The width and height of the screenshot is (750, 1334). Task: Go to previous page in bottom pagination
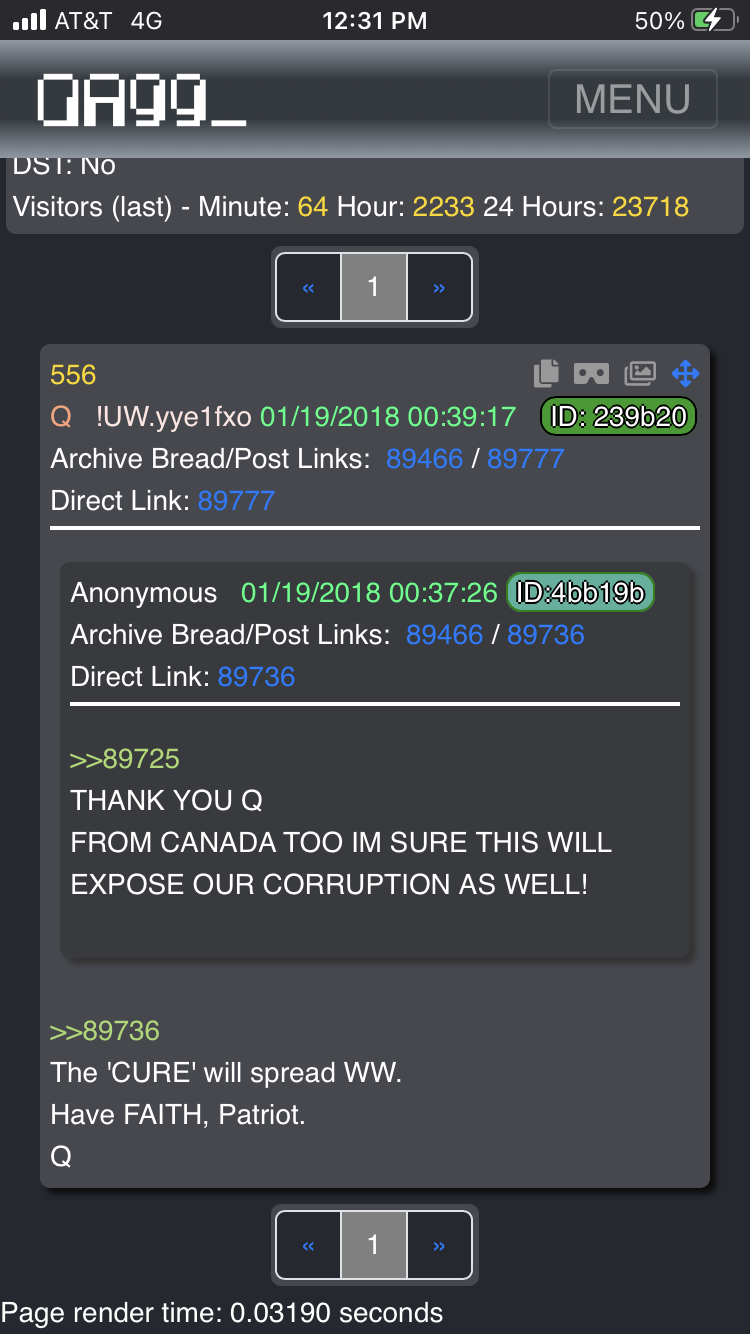point(308,1245)
